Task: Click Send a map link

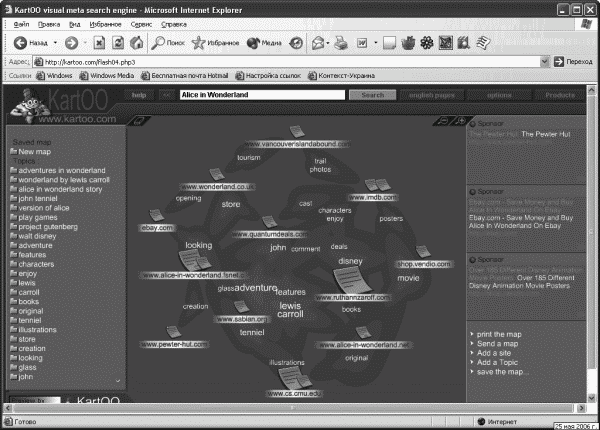Action: 497,344
